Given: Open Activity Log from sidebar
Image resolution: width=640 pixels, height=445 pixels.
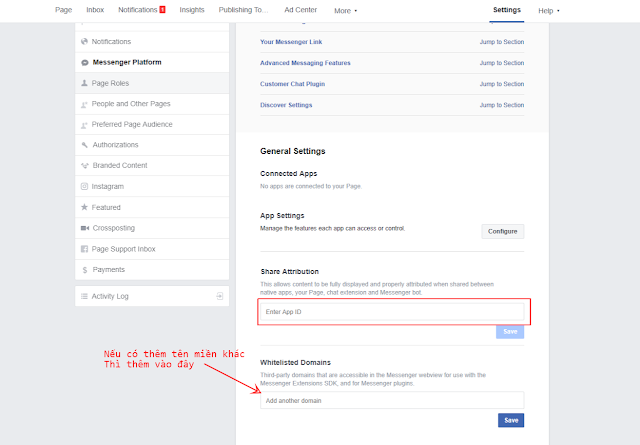Looking at the screenshot, I should pos(152,296).
